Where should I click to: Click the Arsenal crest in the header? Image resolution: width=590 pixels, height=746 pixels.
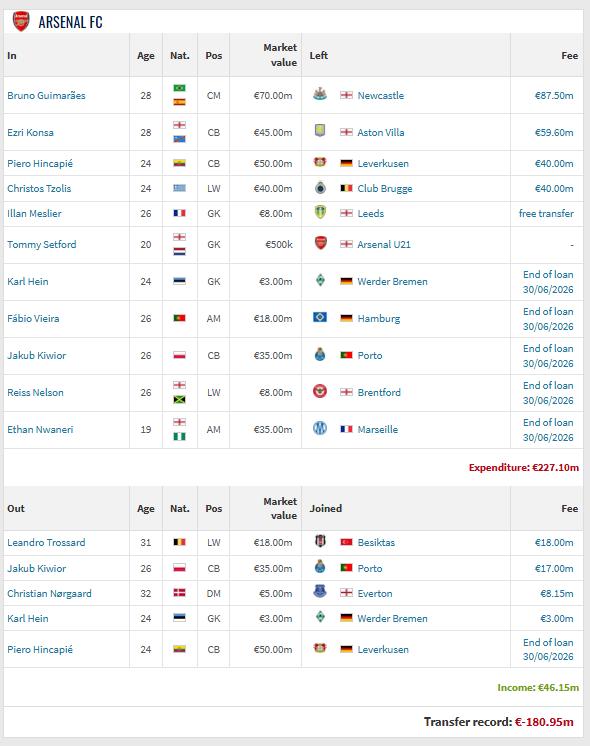(21, 22)
